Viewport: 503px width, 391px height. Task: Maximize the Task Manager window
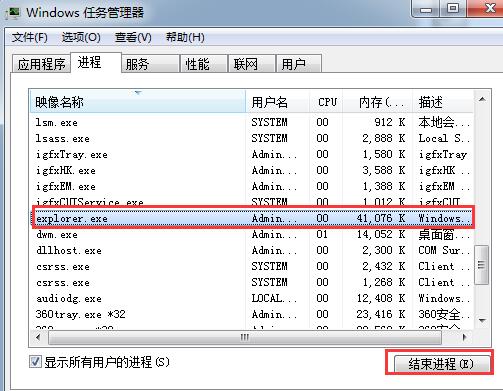pyautogui.click(x=453, y=8)
